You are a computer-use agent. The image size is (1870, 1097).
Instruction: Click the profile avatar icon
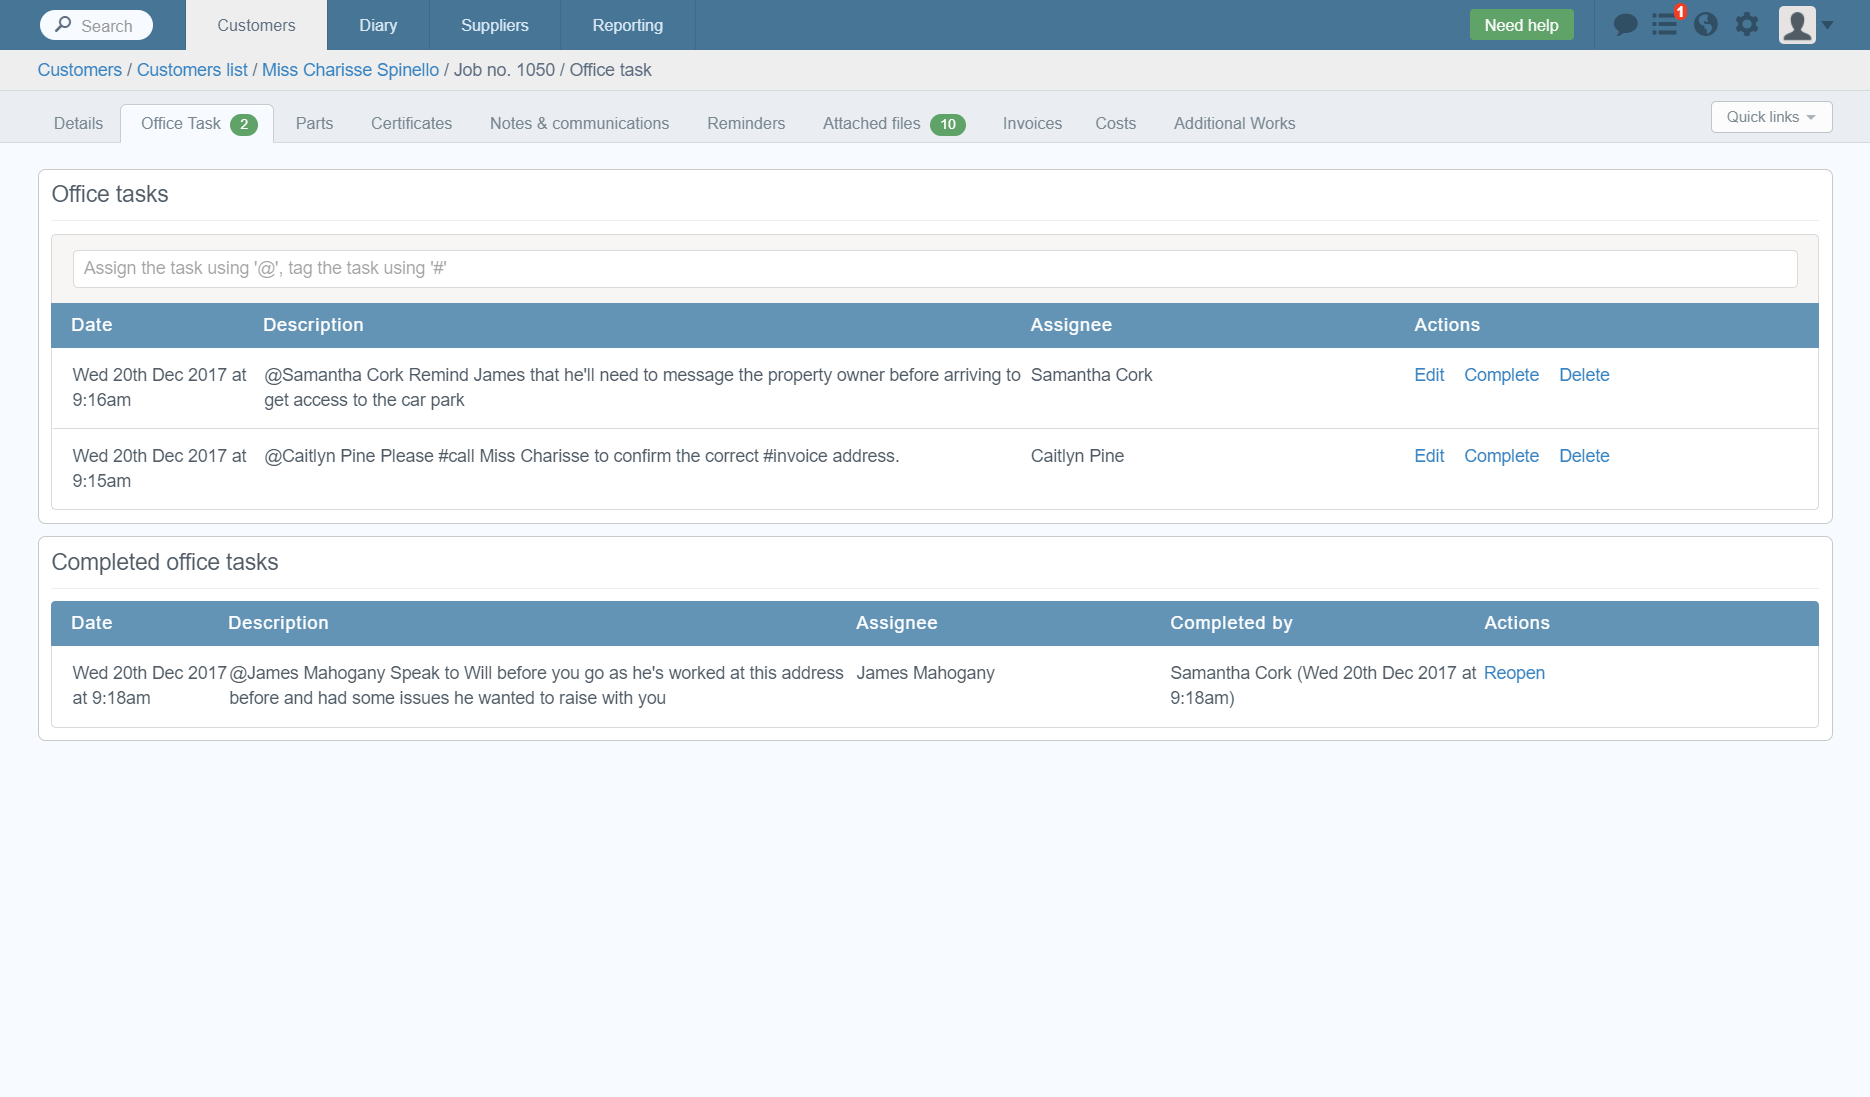point(1797,25)
